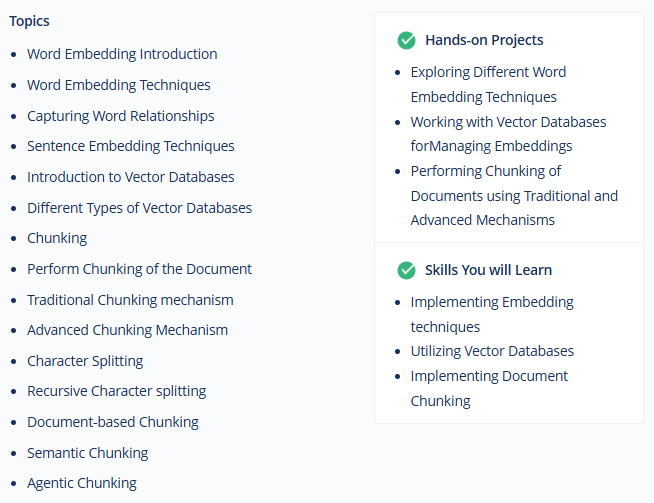Click Capturing Word Relationships item
654x503 pixels.
click(x=121, y=116)
